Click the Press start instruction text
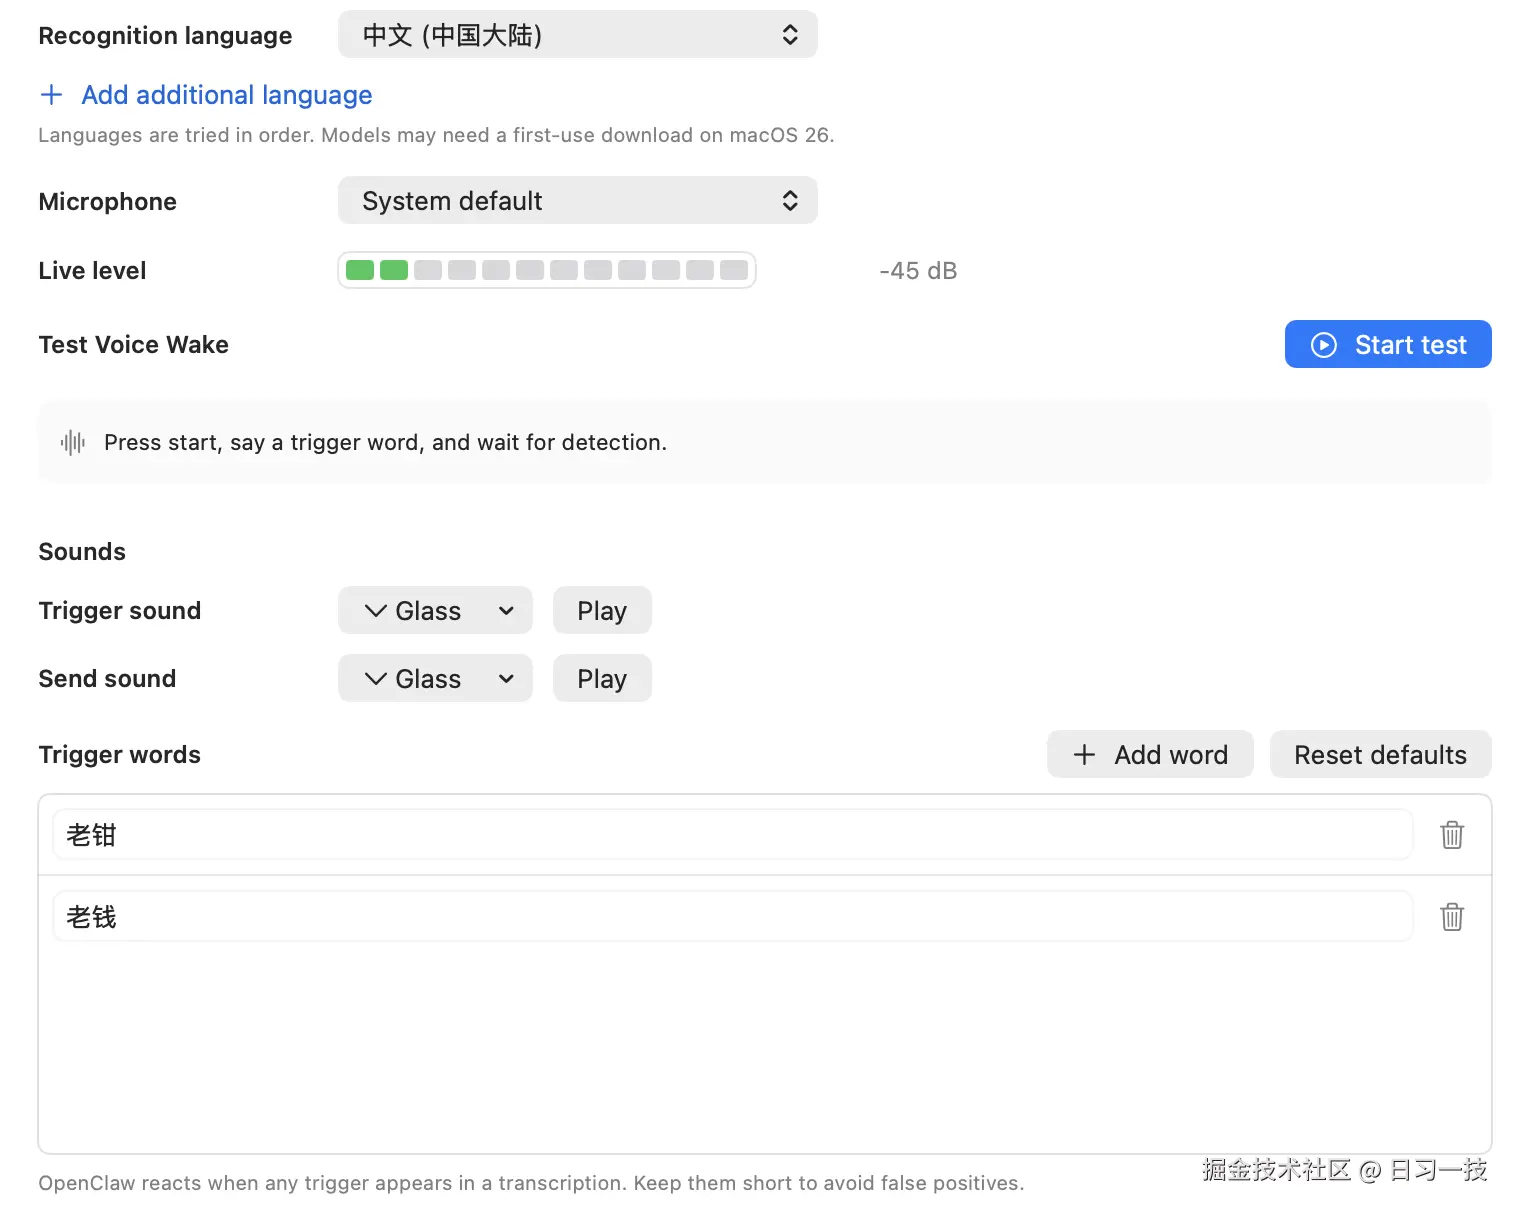 (x=385, y=443)
